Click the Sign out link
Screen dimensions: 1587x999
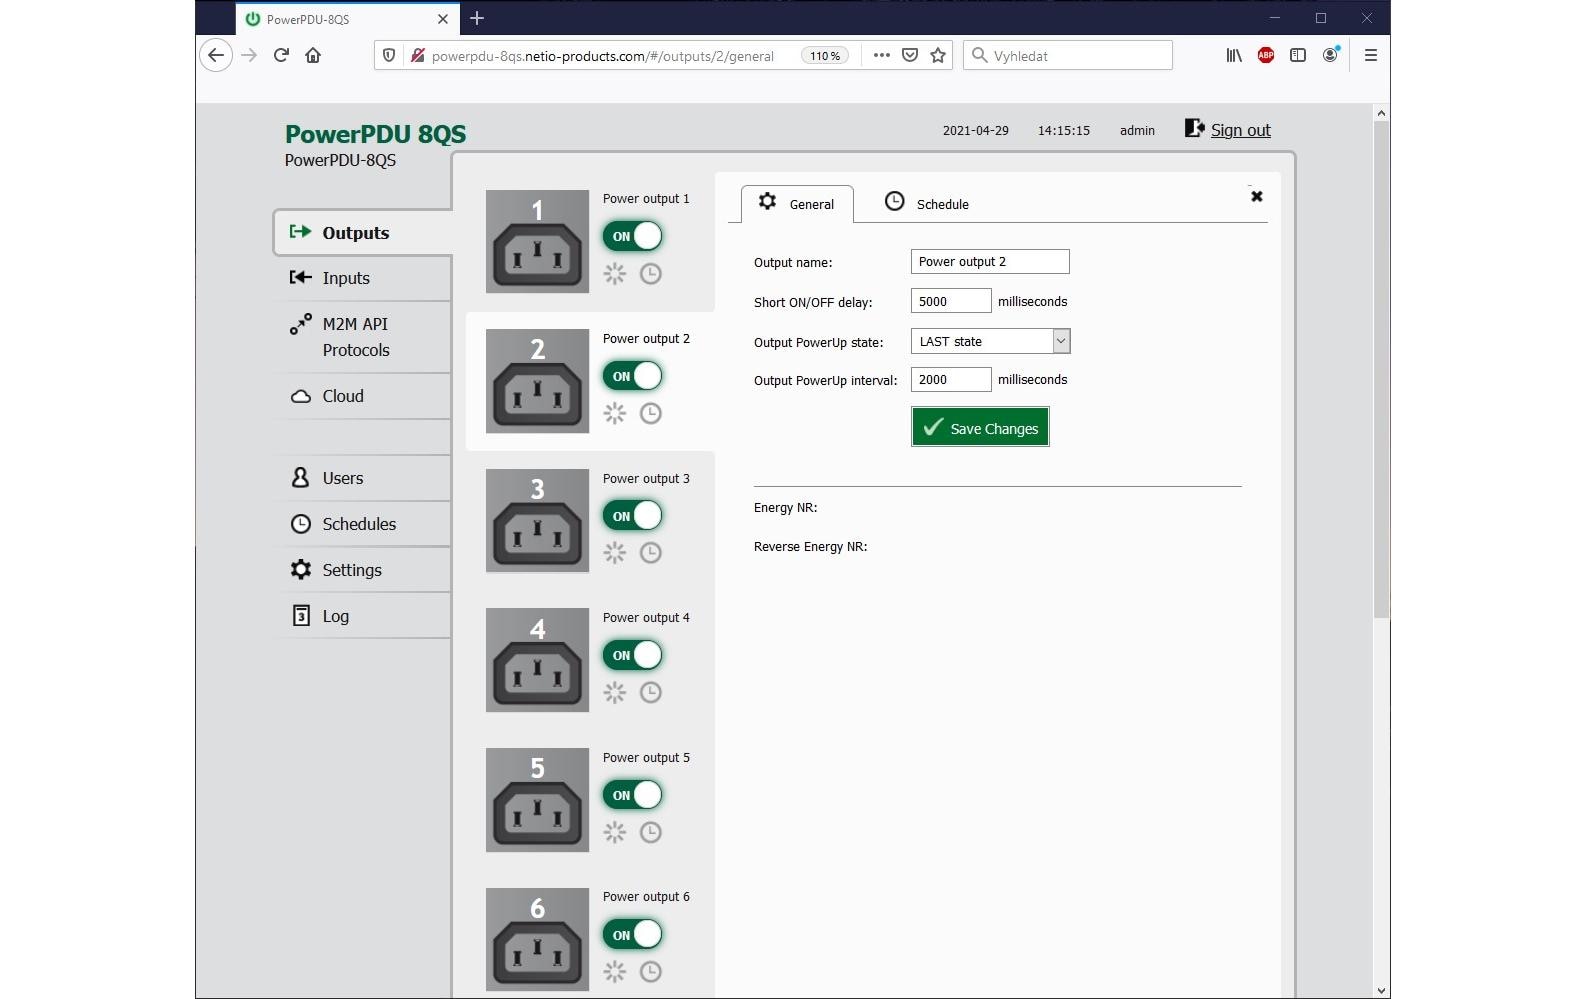click(x=1240, y=130)
